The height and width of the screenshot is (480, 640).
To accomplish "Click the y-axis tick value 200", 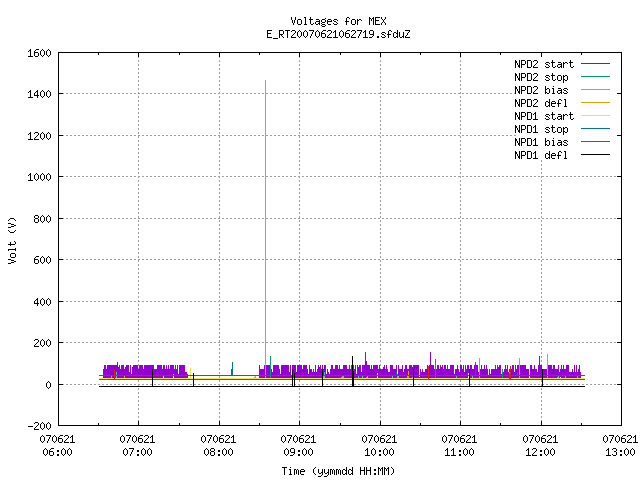I will [42, 343].
